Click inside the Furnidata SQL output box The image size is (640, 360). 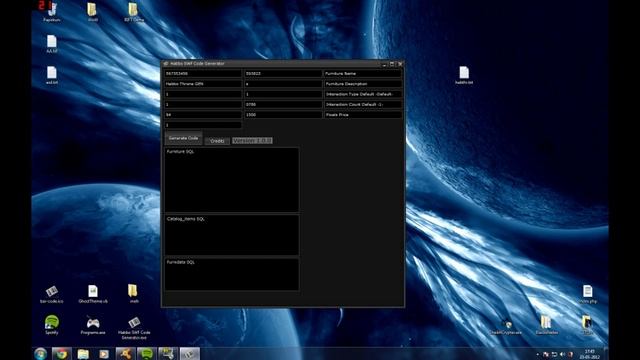coord(231,274)
